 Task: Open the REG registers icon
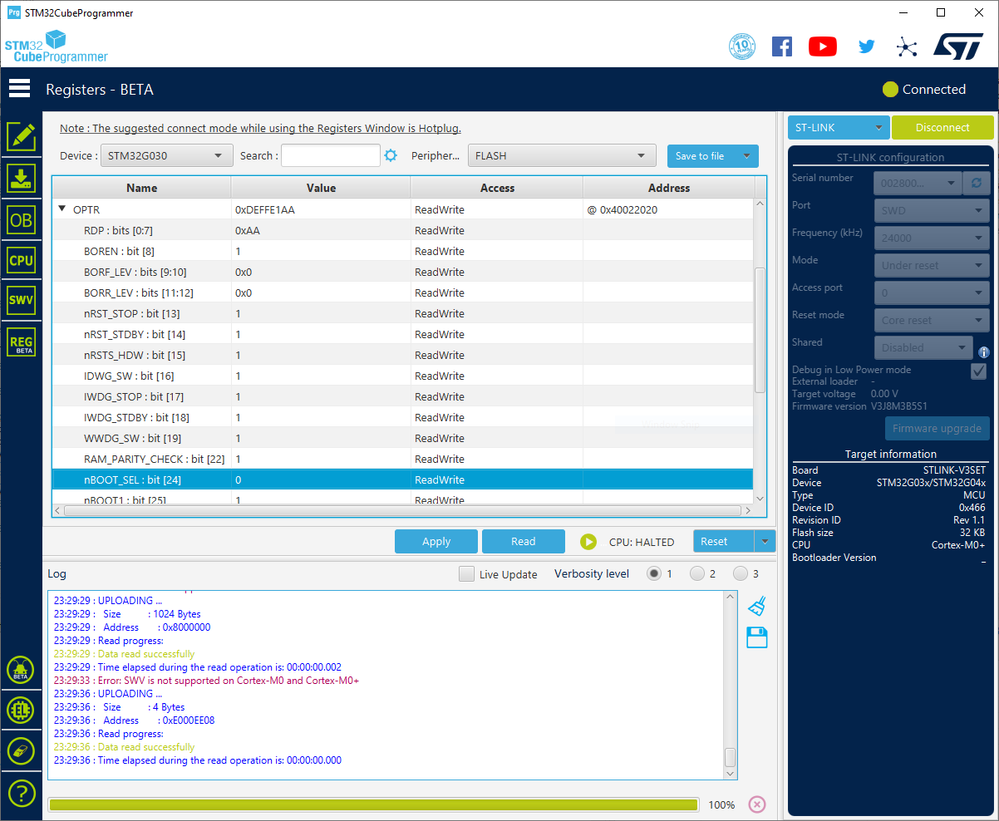click(x=21, y=343)
